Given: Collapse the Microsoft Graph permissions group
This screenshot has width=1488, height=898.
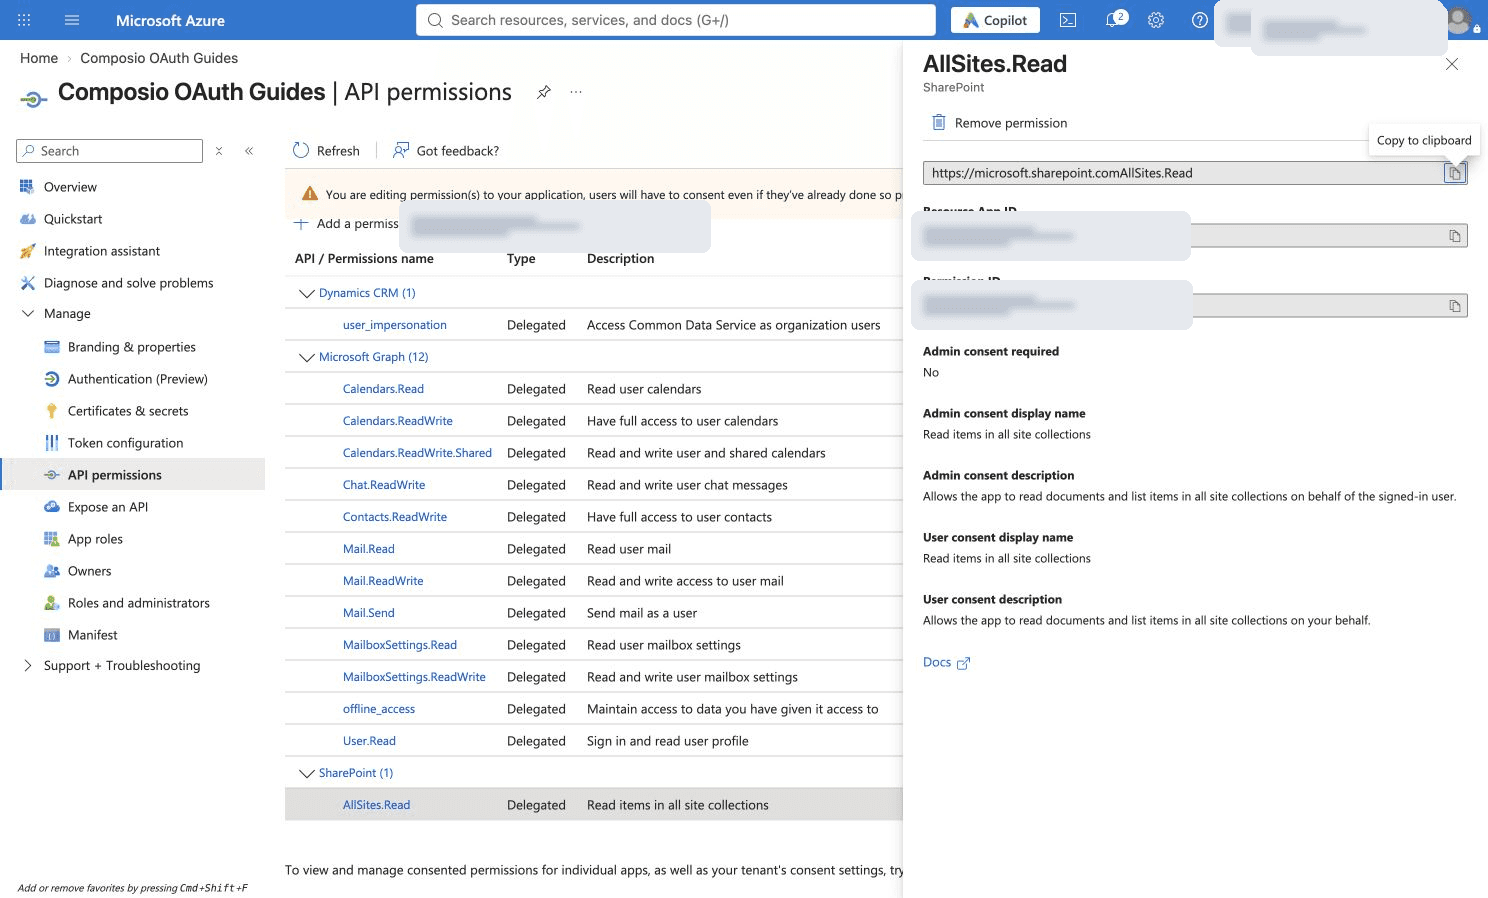Looking at the screenshot, I should pyautogui.click(x=307, y=357).
